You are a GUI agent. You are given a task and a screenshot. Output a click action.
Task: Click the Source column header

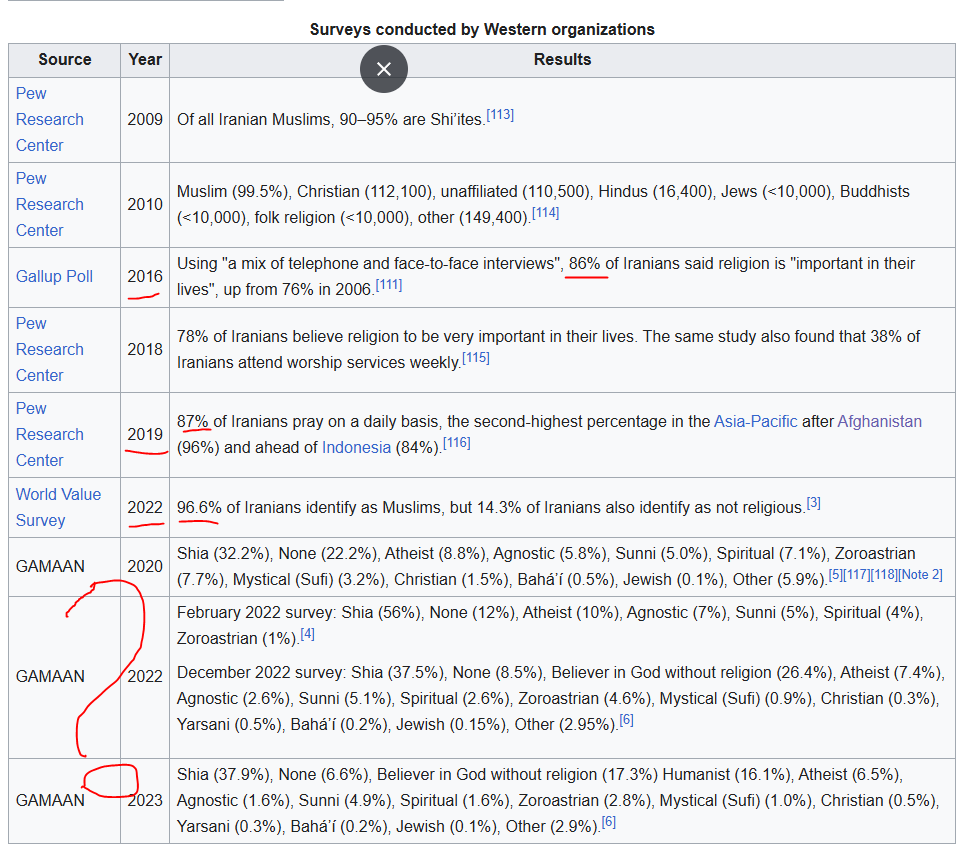[65, 60]
